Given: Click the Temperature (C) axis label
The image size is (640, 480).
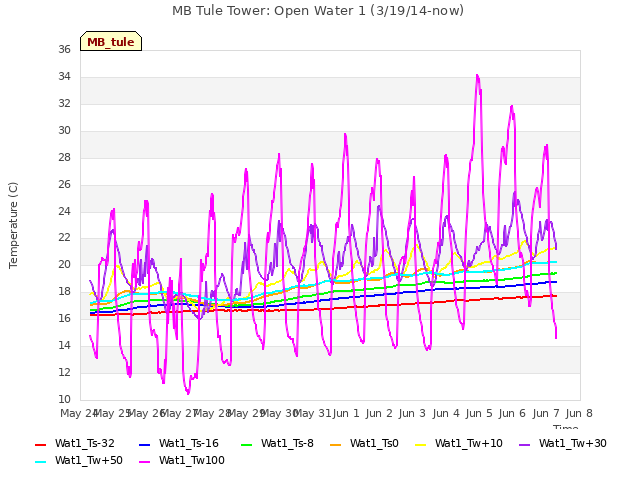Looking at the screenshot, I should pos(13,225).
